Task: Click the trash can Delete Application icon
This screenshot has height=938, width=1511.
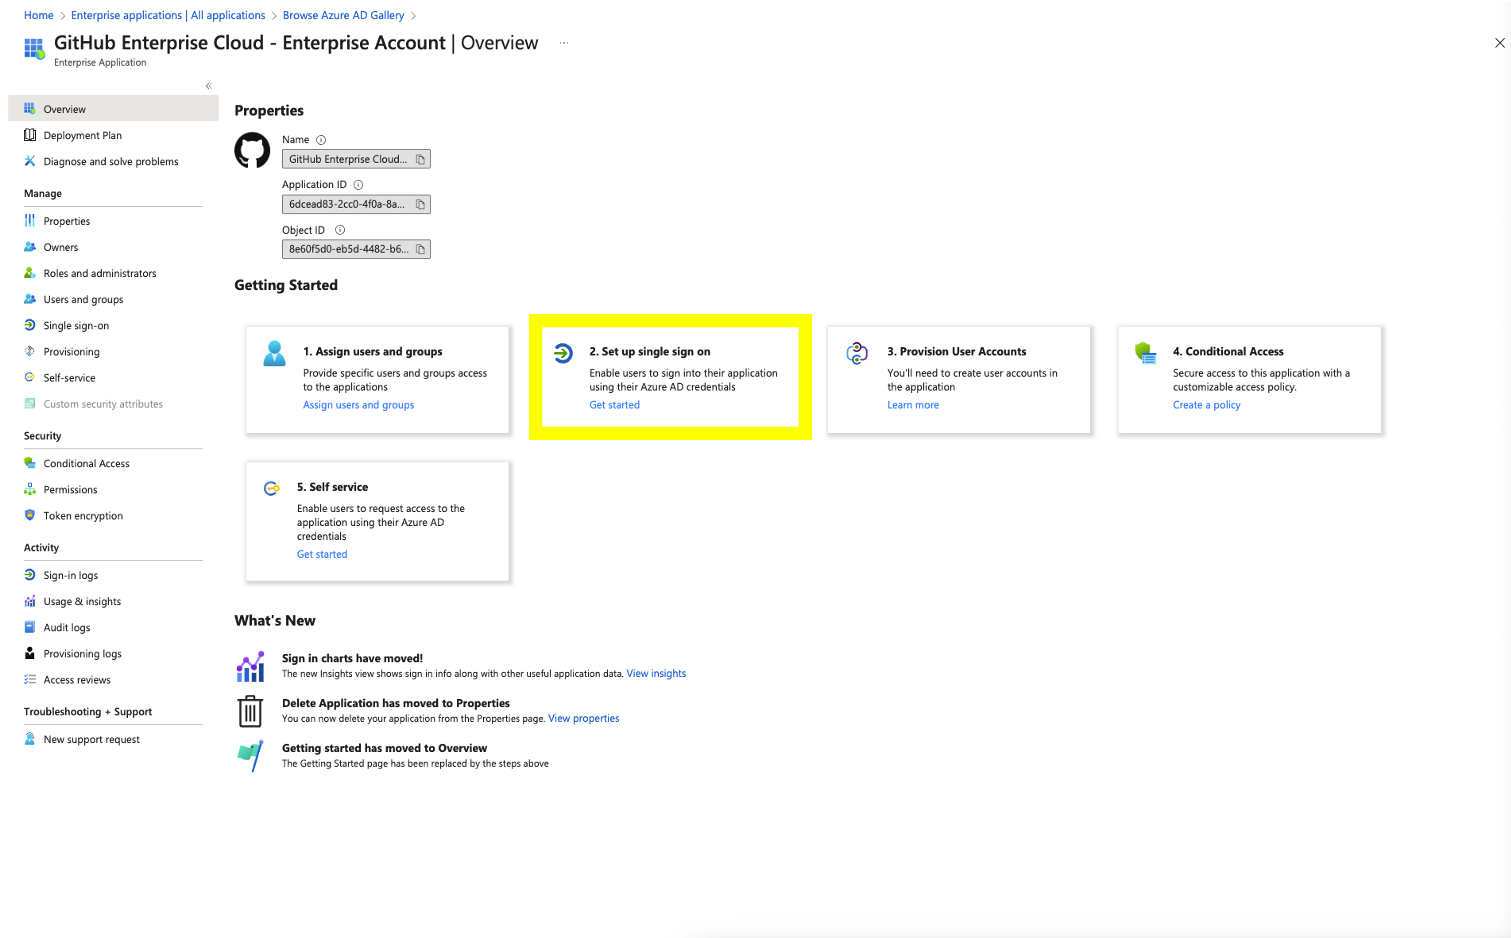Action: [x=250, y=711]
